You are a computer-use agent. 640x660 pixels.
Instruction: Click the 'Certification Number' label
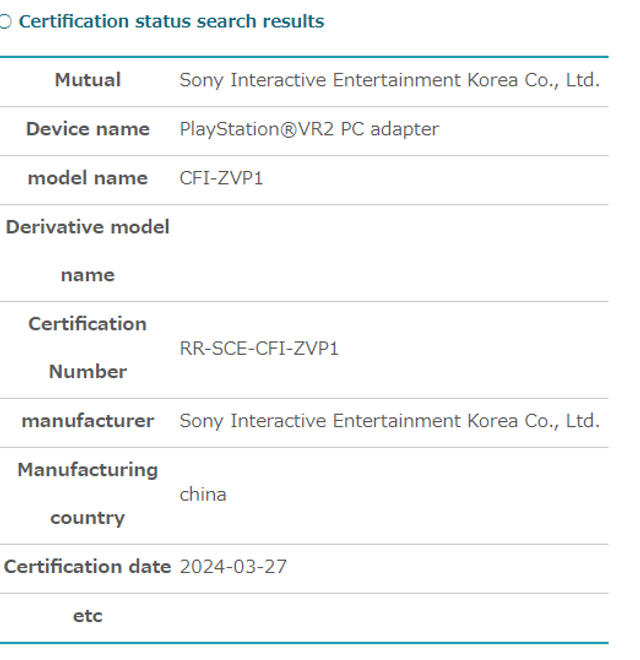[88, 348]
